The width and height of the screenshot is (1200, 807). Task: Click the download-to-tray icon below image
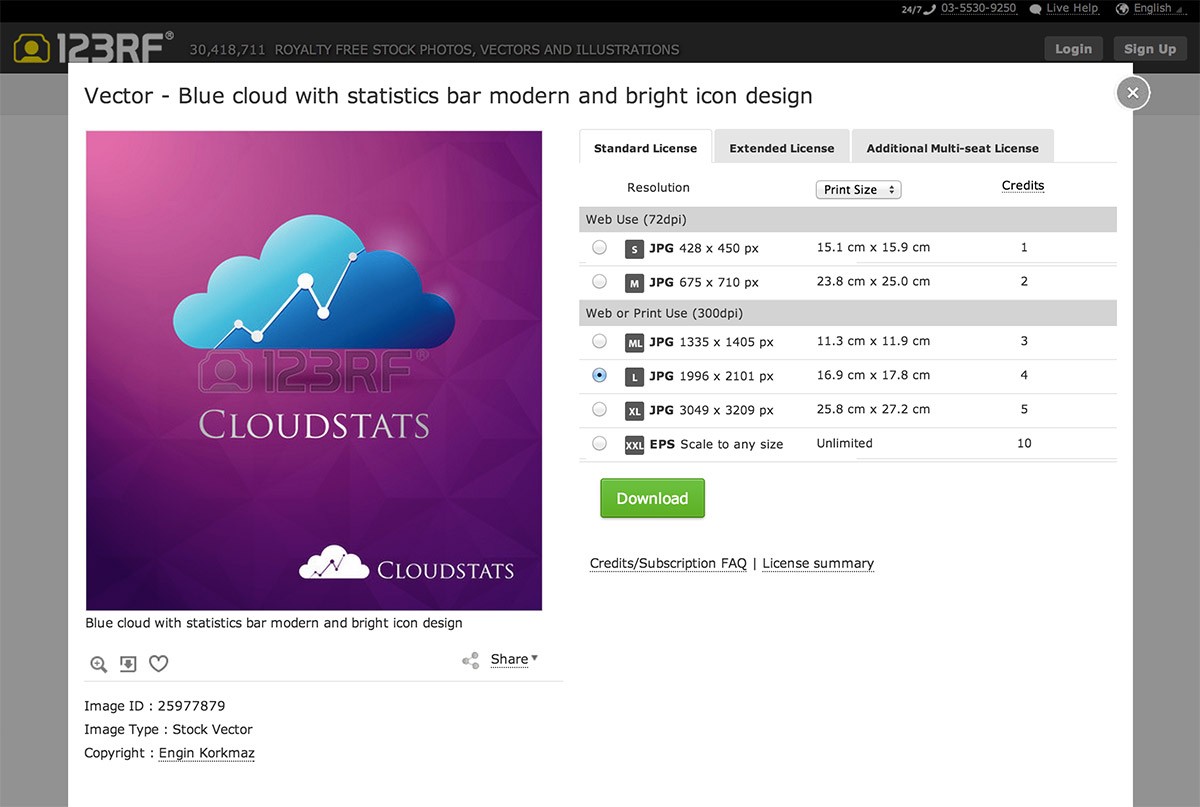coord(128,664)
